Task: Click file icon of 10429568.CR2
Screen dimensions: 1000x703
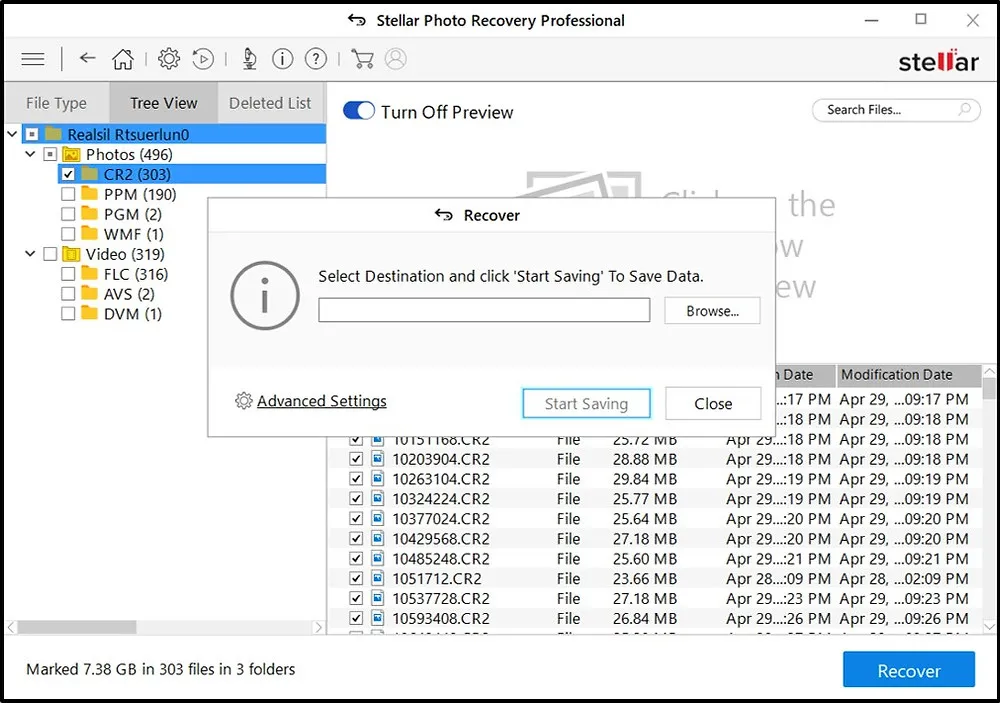Action: coord(378,538)
